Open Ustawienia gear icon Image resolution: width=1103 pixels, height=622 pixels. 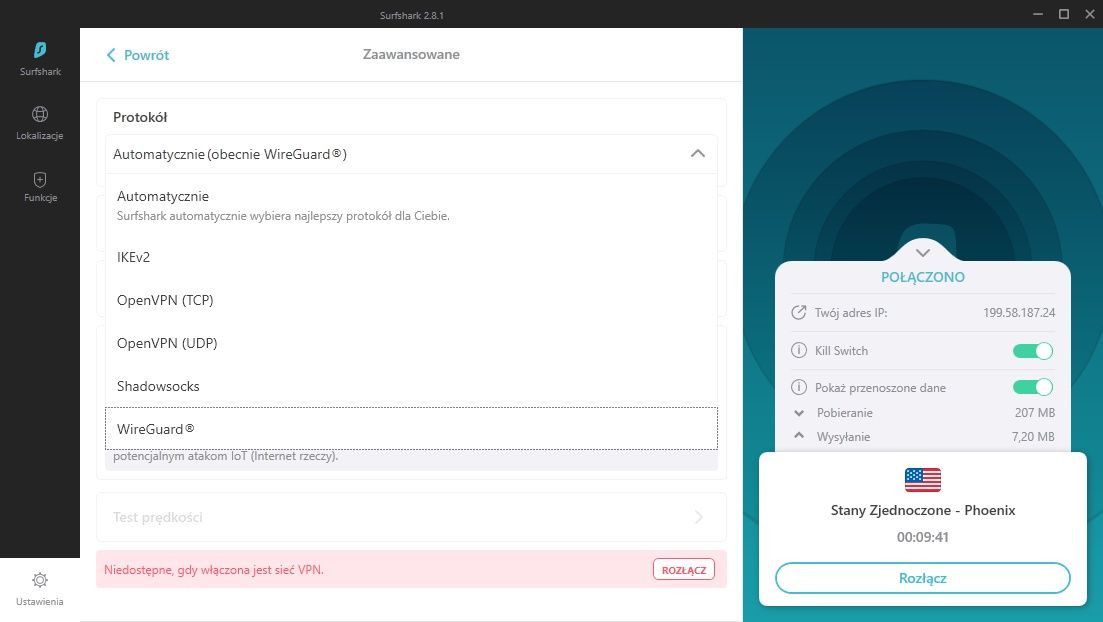point(40,580)
